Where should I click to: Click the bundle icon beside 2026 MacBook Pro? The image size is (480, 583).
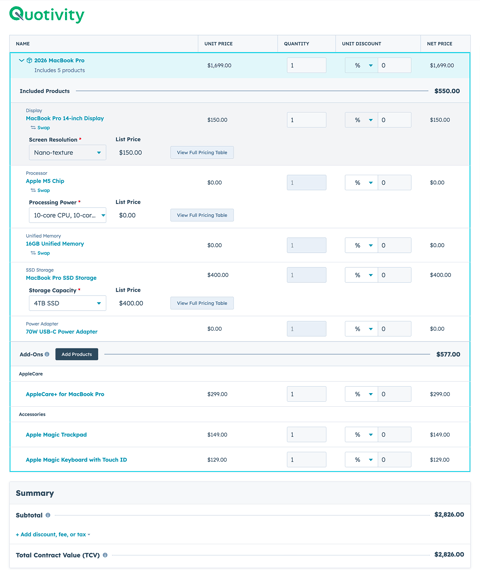(x=29, y=60)
